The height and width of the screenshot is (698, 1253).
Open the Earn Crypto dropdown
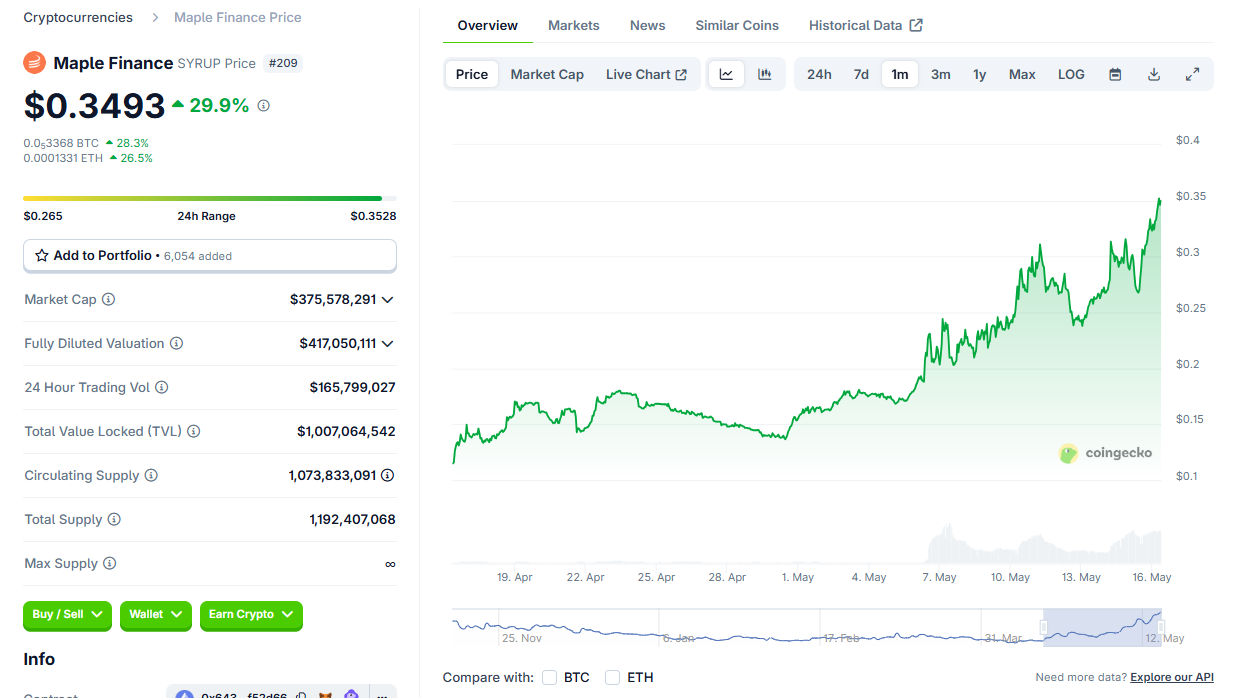pos(251,614)
